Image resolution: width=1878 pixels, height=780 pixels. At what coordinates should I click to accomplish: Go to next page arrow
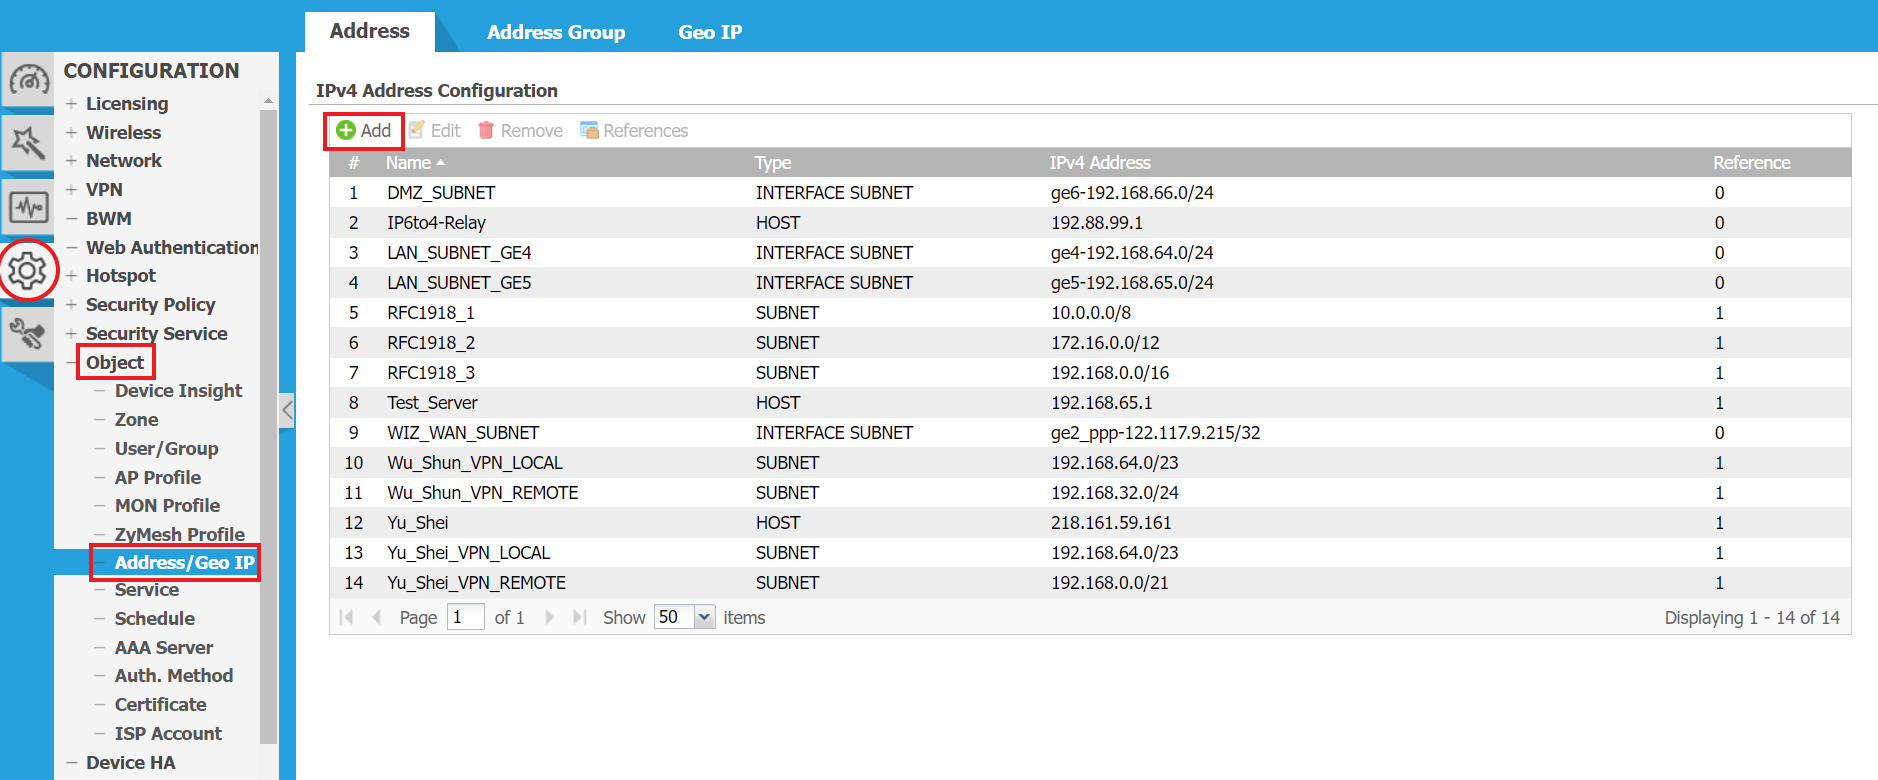[x=549, y=617]
